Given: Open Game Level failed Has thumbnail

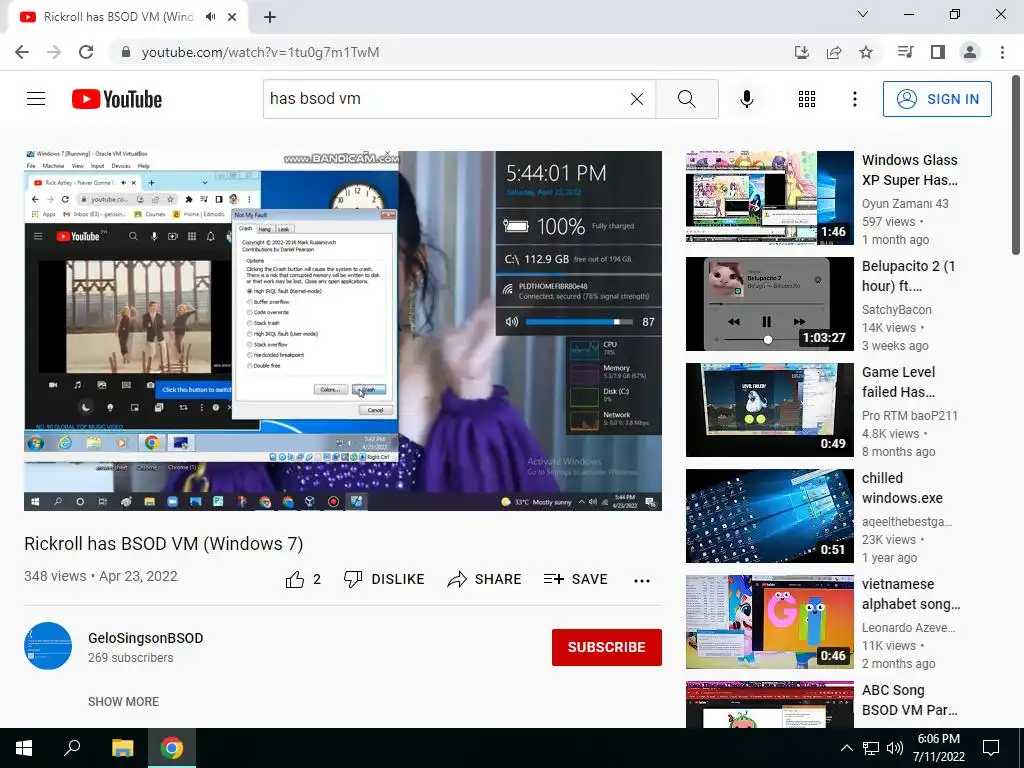Looking at the screenshot, I should pos(769,409).
